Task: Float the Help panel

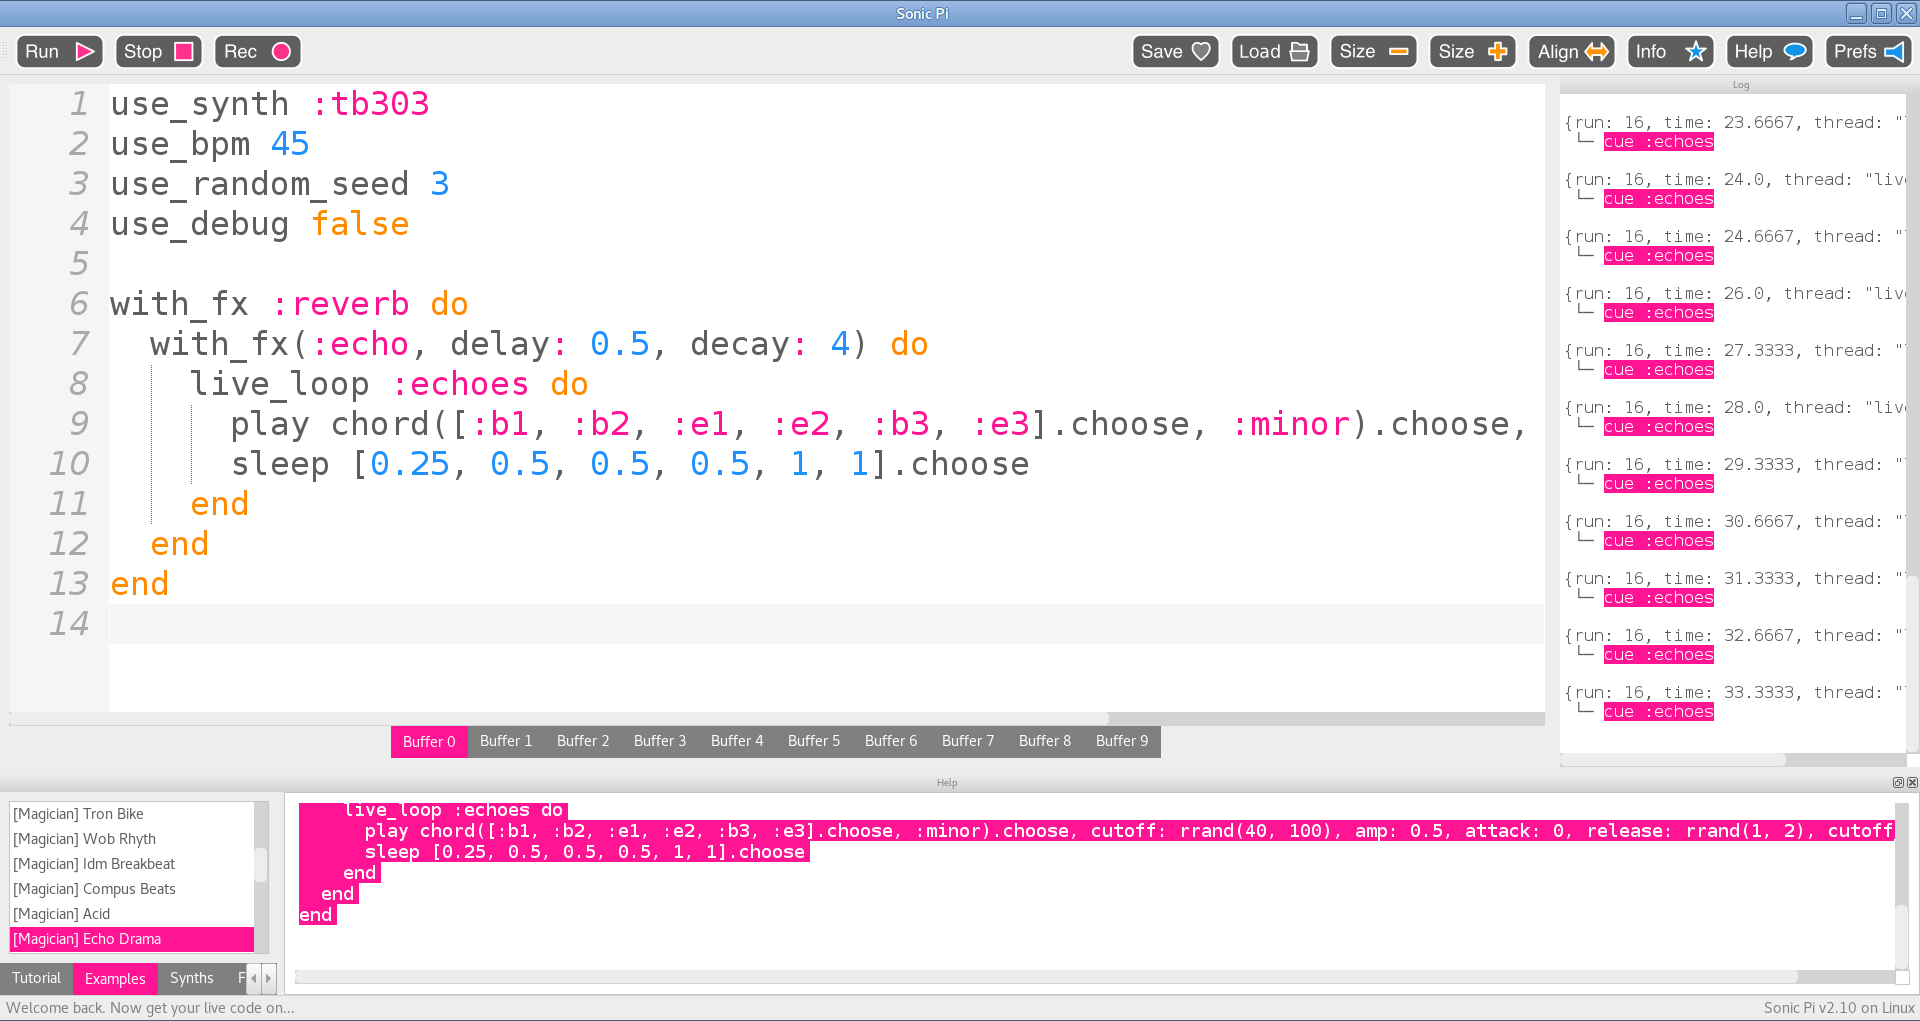Action: [1898, 783]
